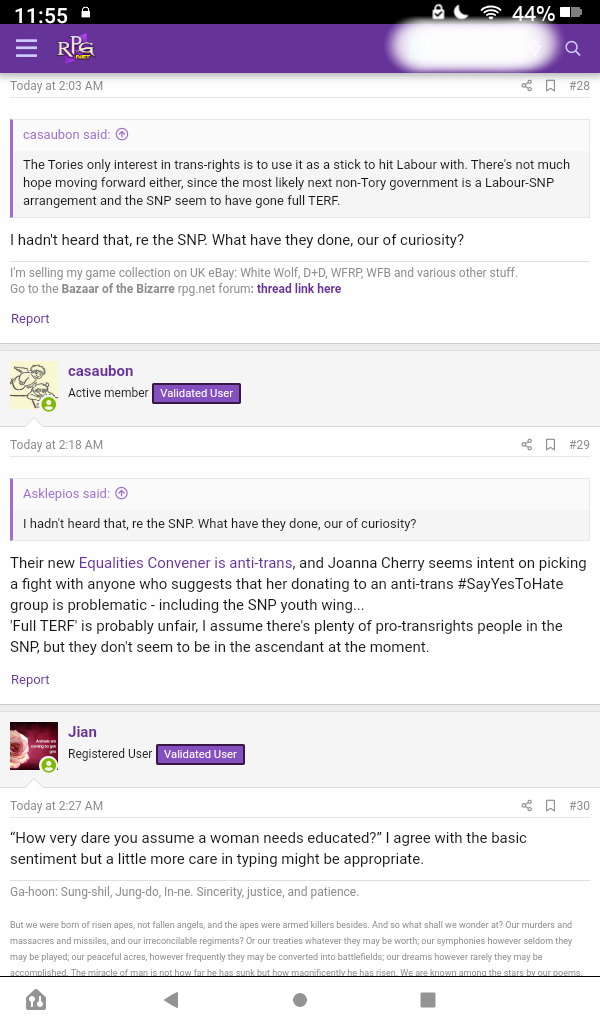The height and width of the screenshot is (1024, 600).
Task: Tap the Android home circle button
Action: coord(300,1000)
